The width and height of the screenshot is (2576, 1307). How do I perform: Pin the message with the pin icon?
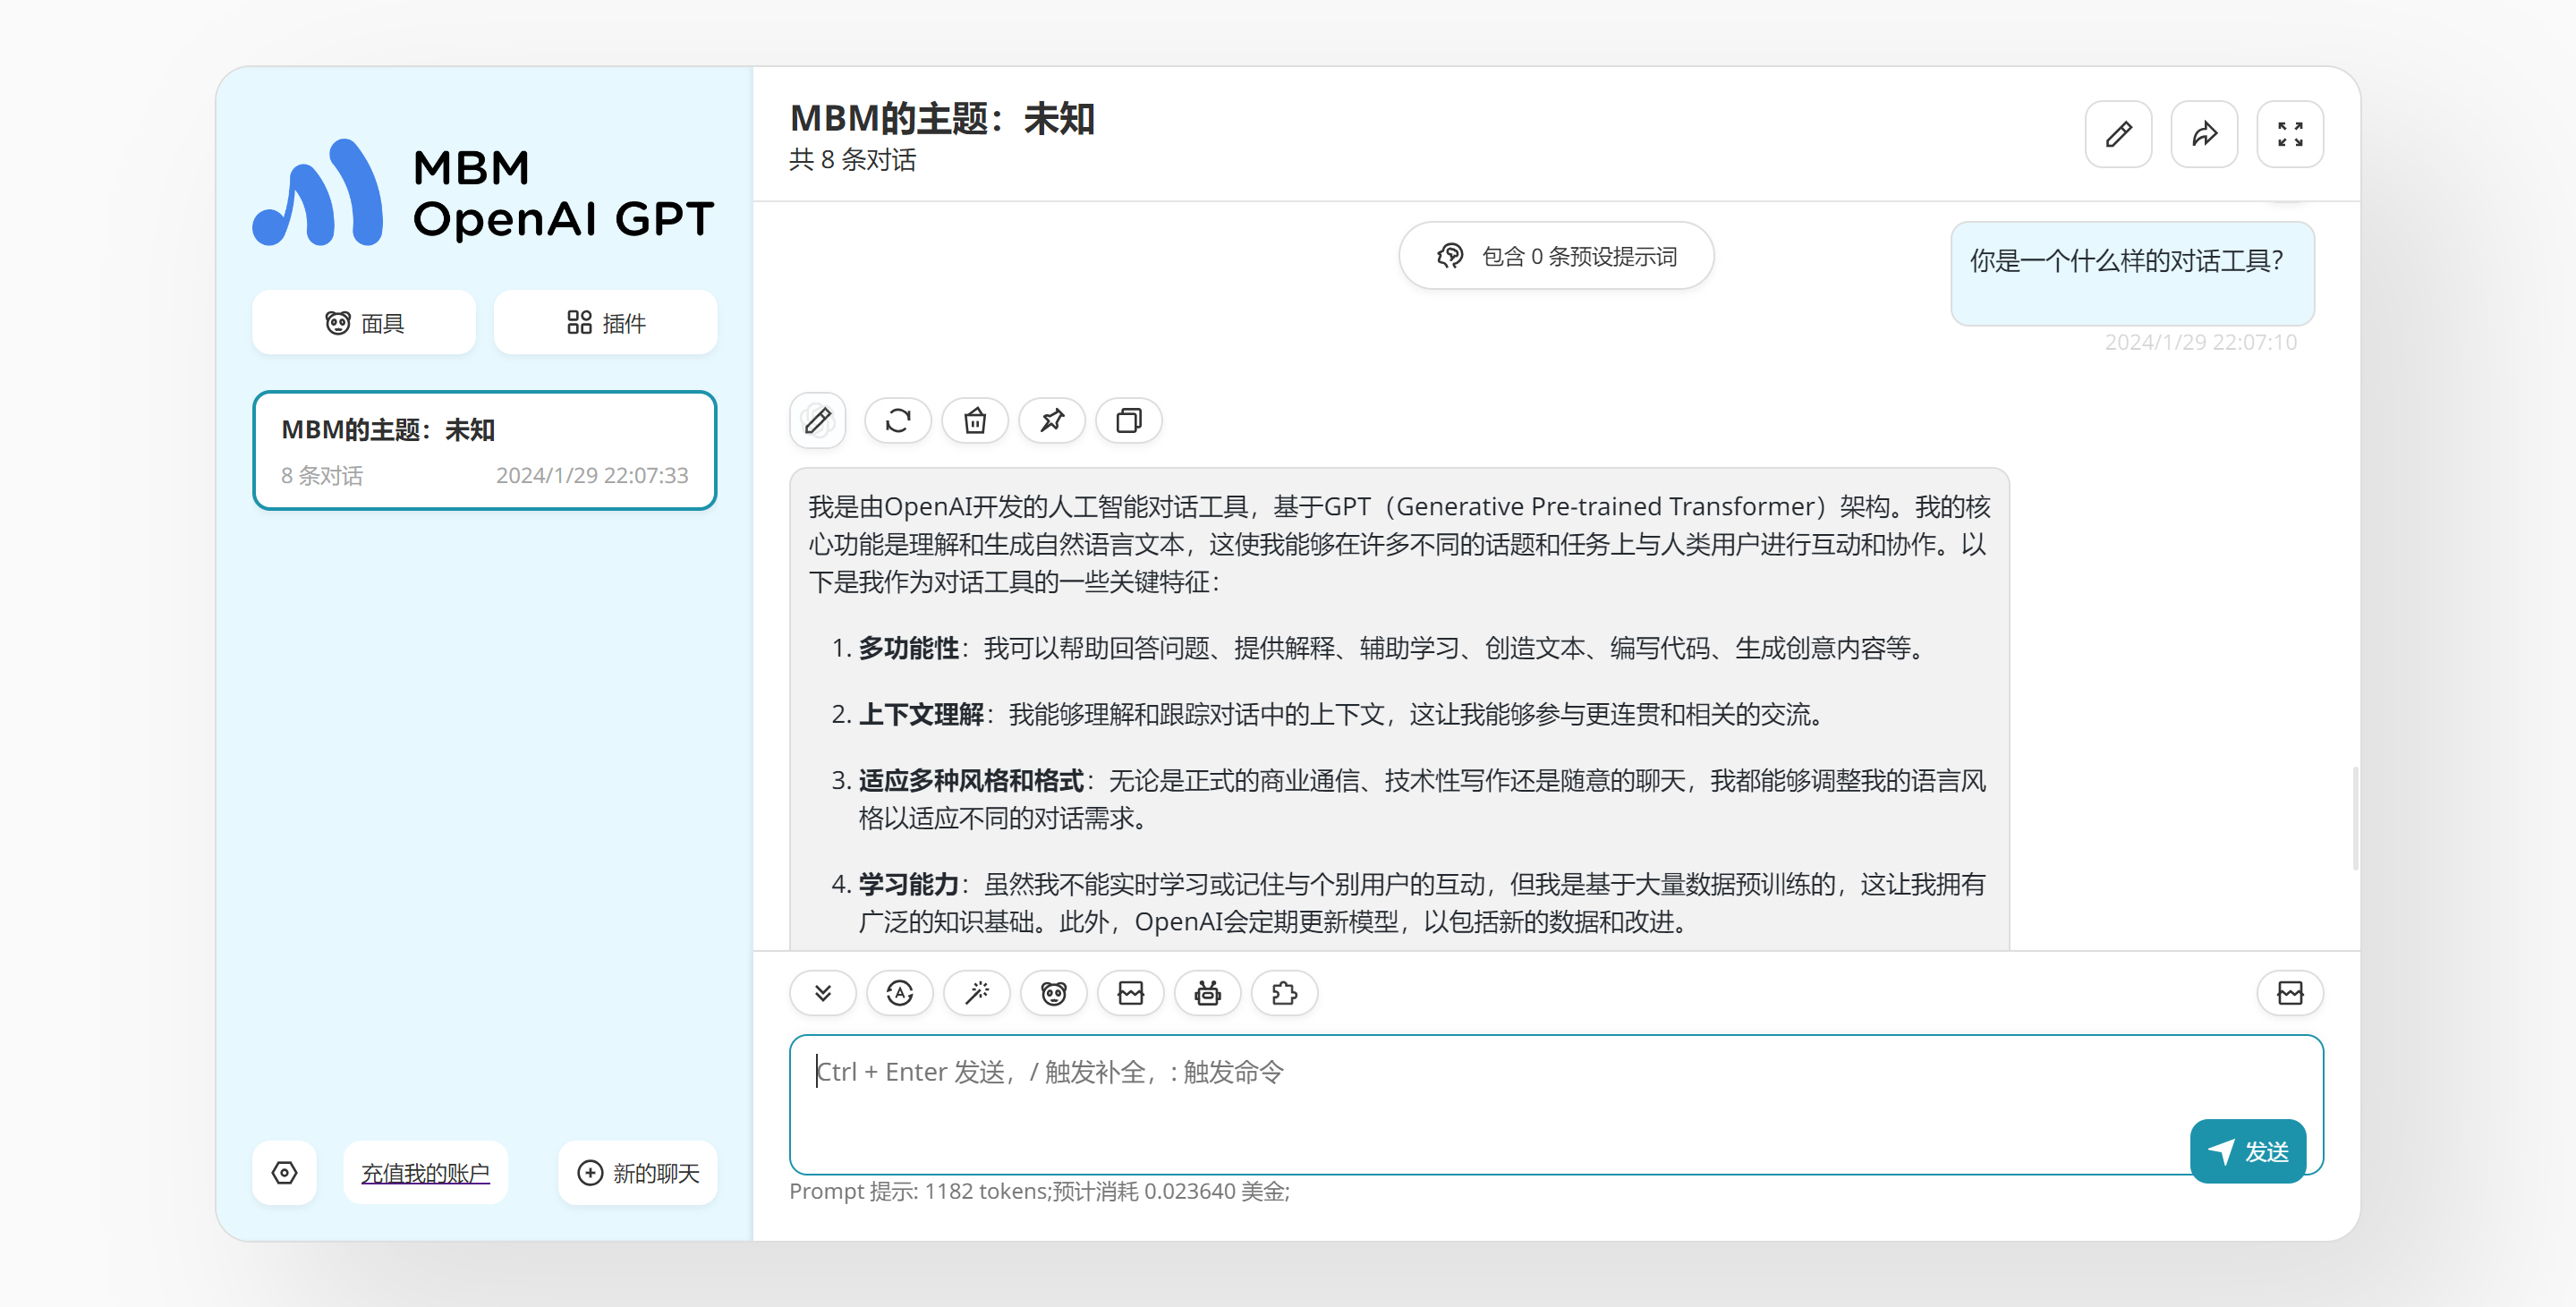tap(1051, 420)
